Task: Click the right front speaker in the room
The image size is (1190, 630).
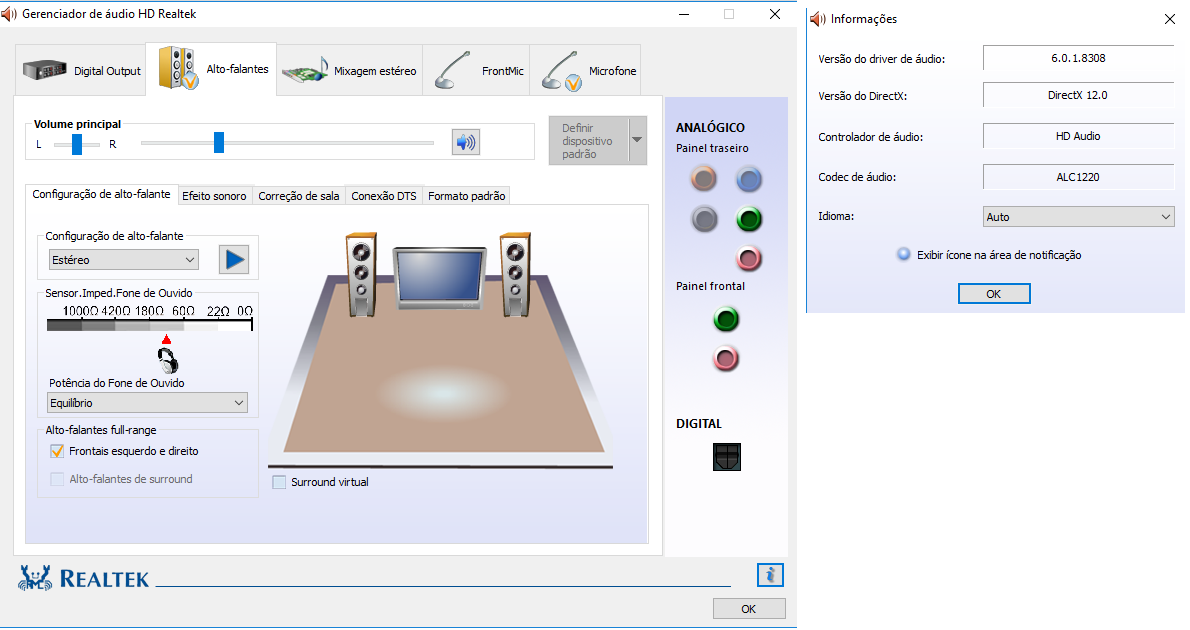Action: (x=515, y=274)
